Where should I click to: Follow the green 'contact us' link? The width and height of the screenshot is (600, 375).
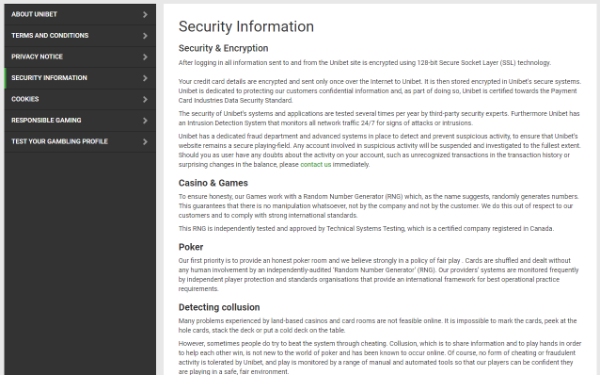point(316,165)
